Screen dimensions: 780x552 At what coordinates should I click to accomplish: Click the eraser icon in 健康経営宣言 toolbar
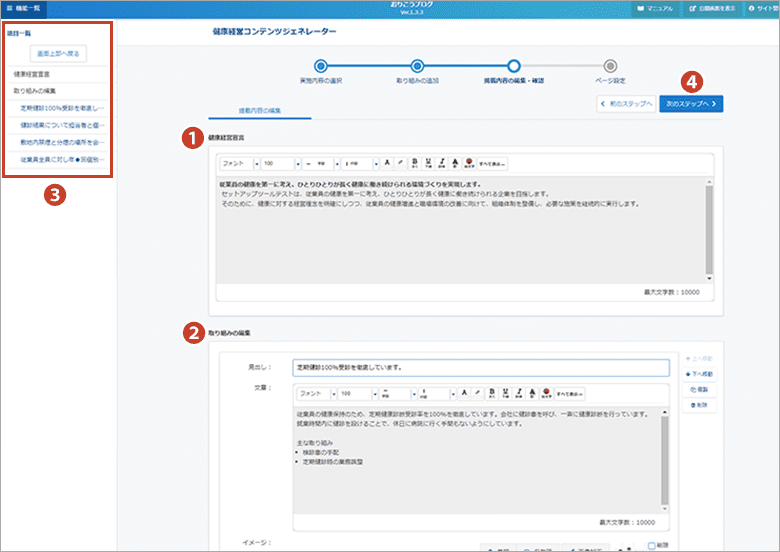point(400,163)
